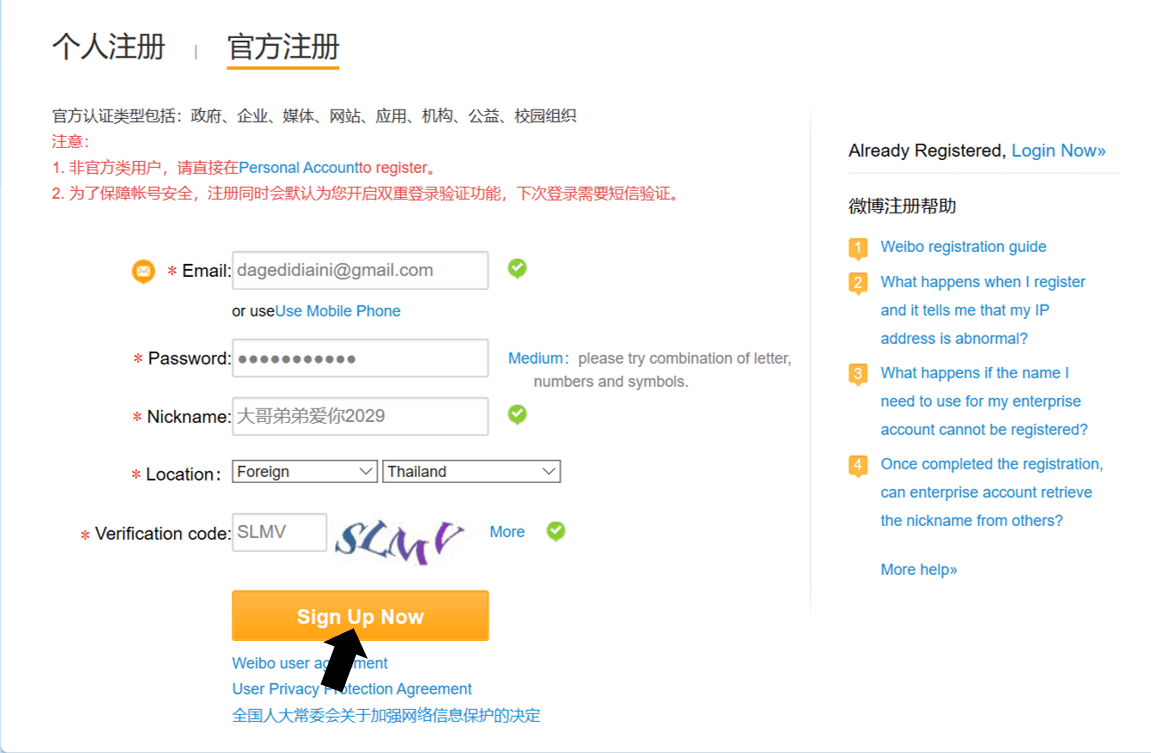Click number 2 help badge icon
The image size is (1151, 753).
[857, 283]
